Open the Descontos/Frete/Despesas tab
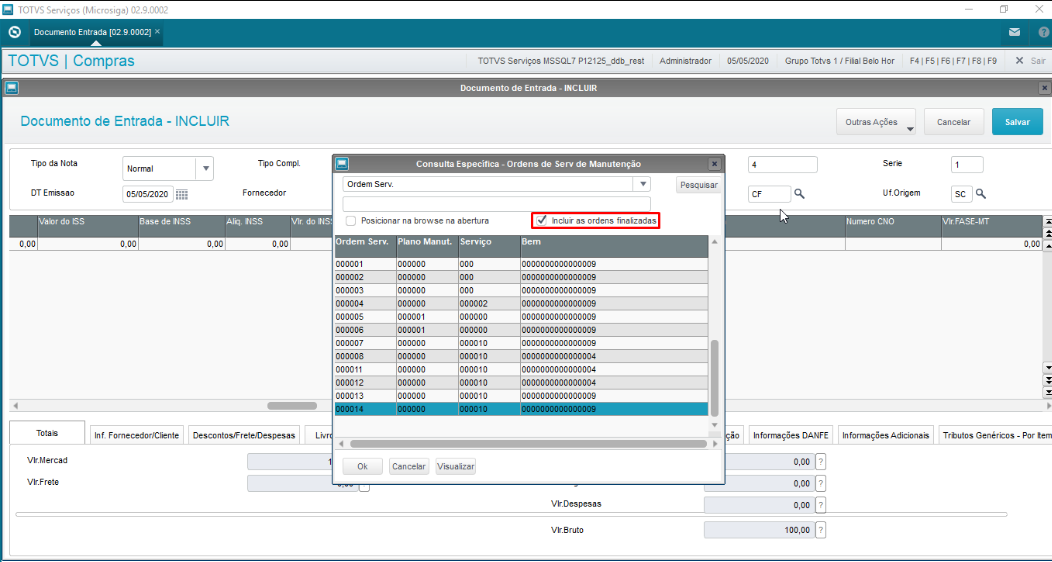The height and width of the screenshot is (562, 1052). tap(244, 435)
